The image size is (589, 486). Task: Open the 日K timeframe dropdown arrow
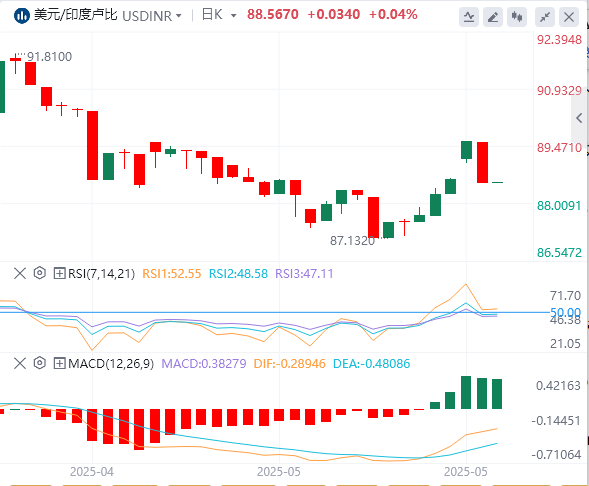point(234,16)
